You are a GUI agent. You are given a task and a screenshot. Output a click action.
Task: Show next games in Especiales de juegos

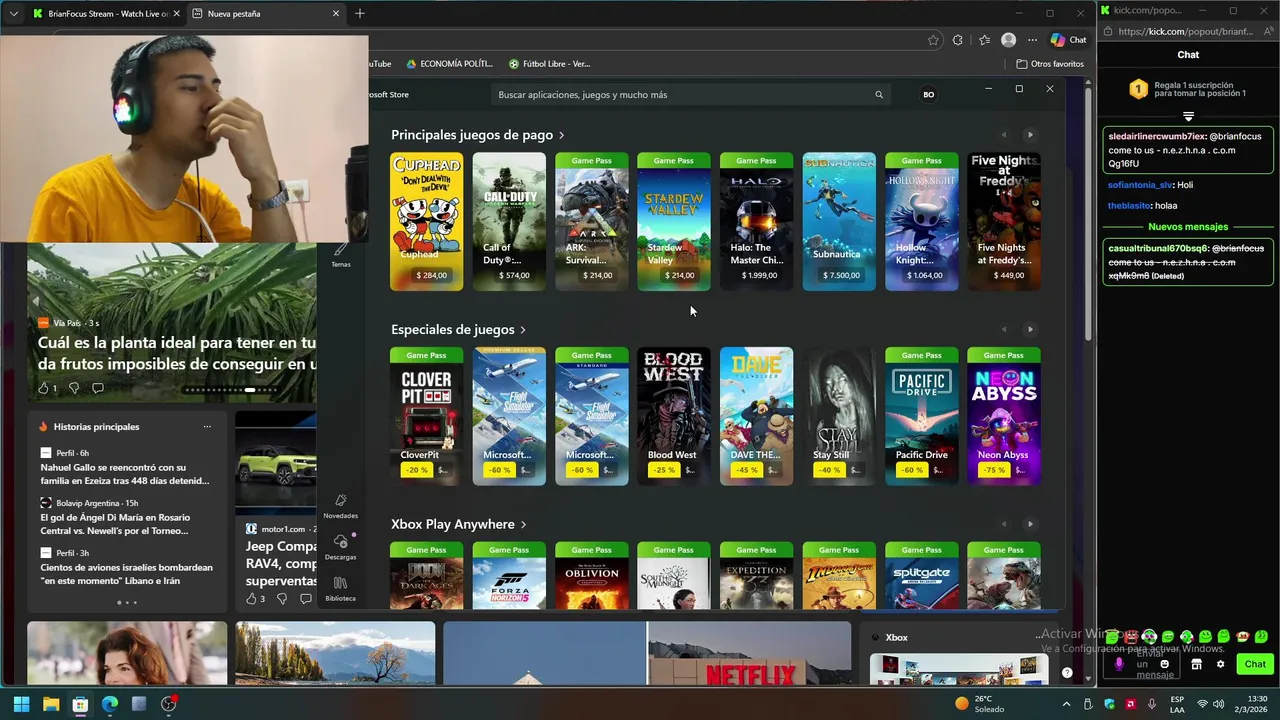(x=1030, y=329)
